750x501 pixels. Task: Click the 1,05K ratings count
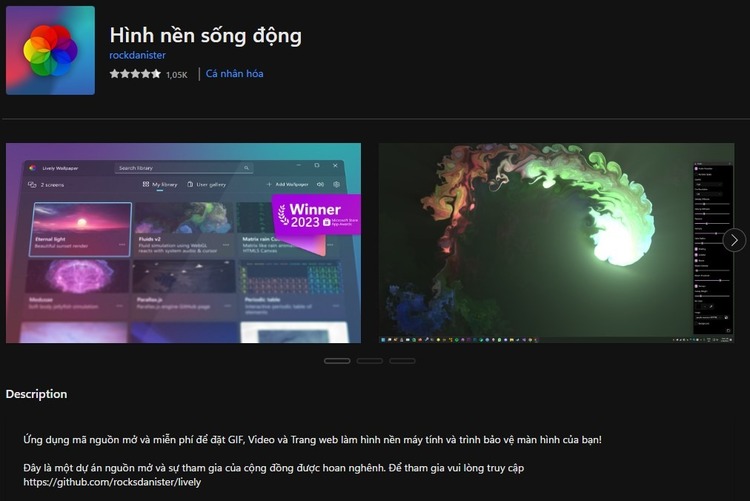(176, 75)
